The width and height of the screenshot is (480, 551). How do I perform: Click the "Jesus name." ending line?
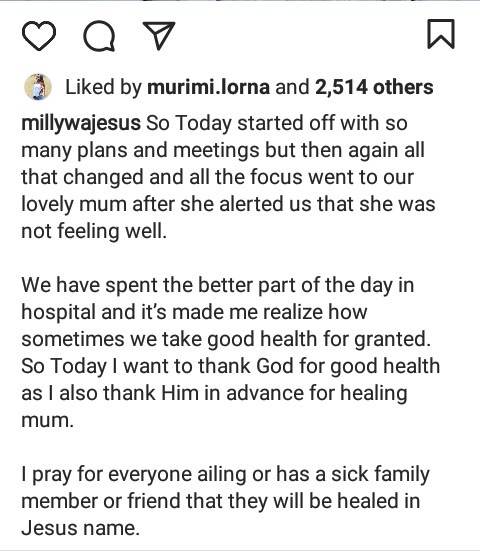(81, 528)
